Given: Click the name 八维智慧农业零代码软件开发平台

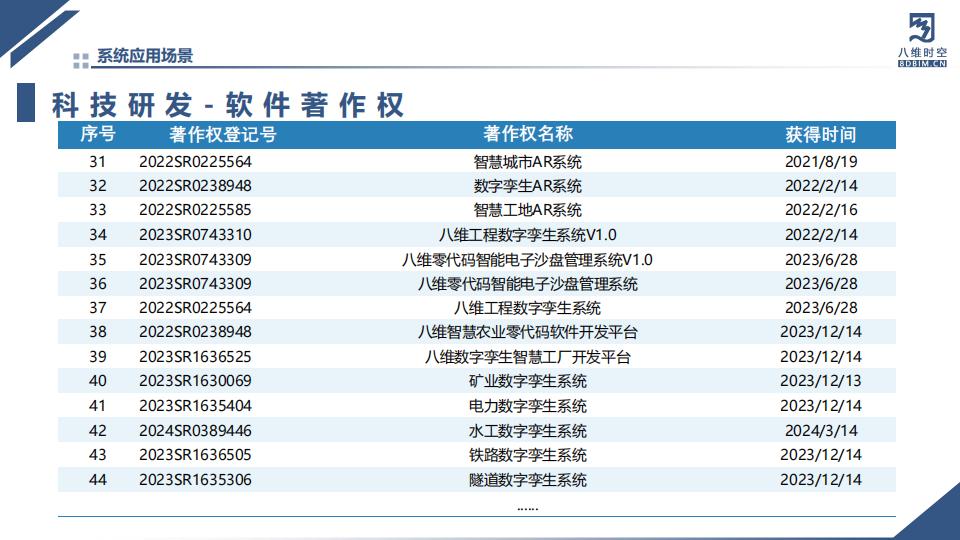Looking at the screenshot, I should pos(528,331).
